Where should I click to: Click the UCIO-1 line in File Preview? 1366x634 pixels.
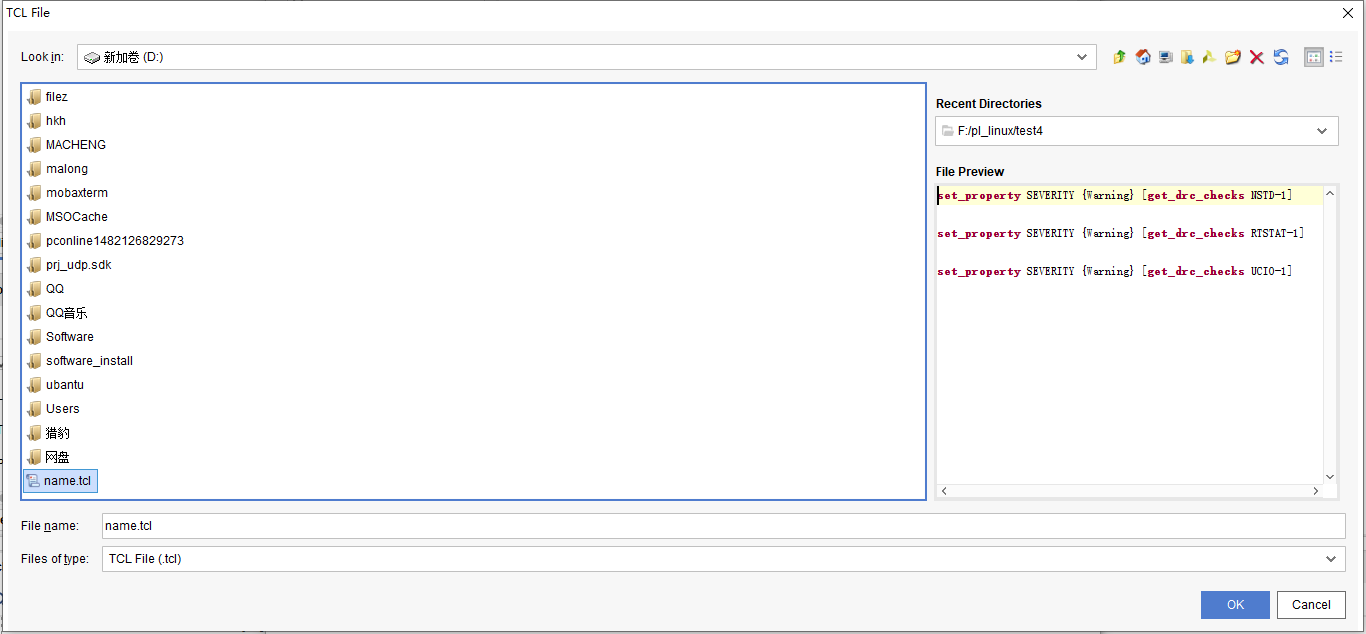(1115, 271)
